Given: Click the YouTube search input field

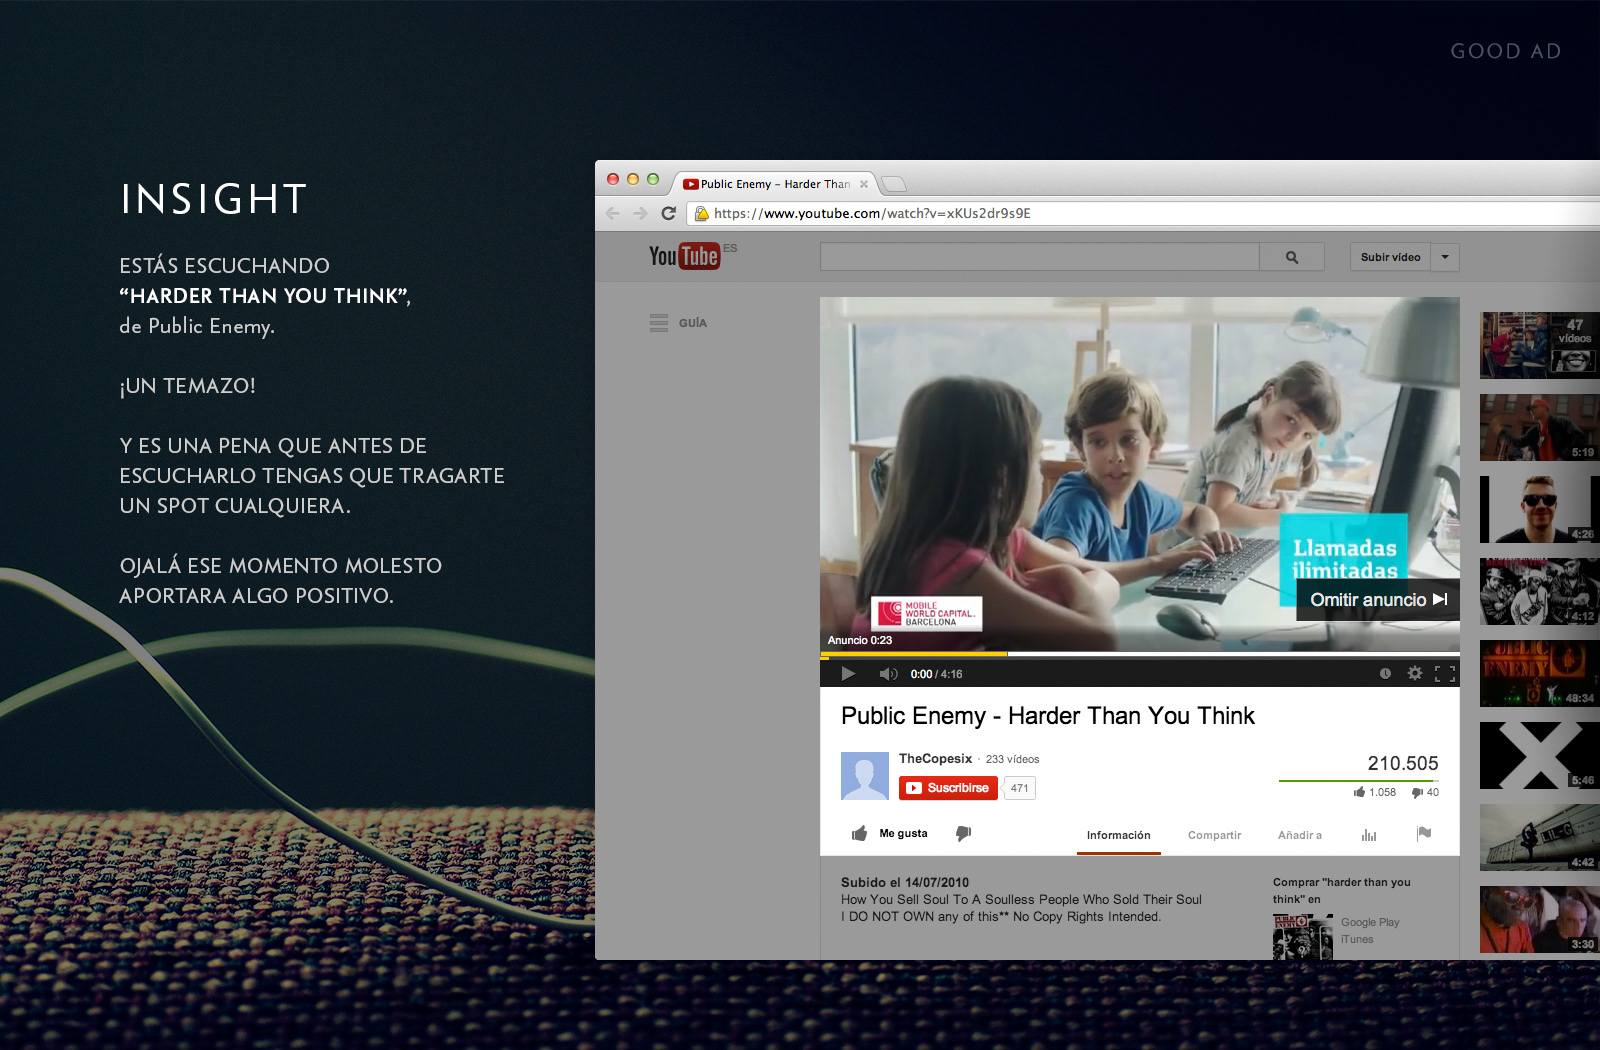Looking at the screenshot, I should click(1039, 257).
